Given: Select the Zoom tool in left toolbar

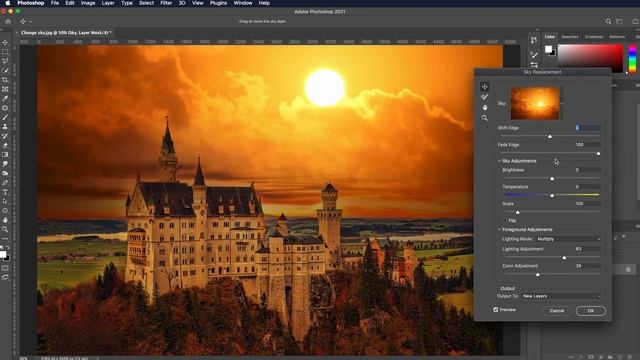Looking at the screenshot, I should (5, 229).
